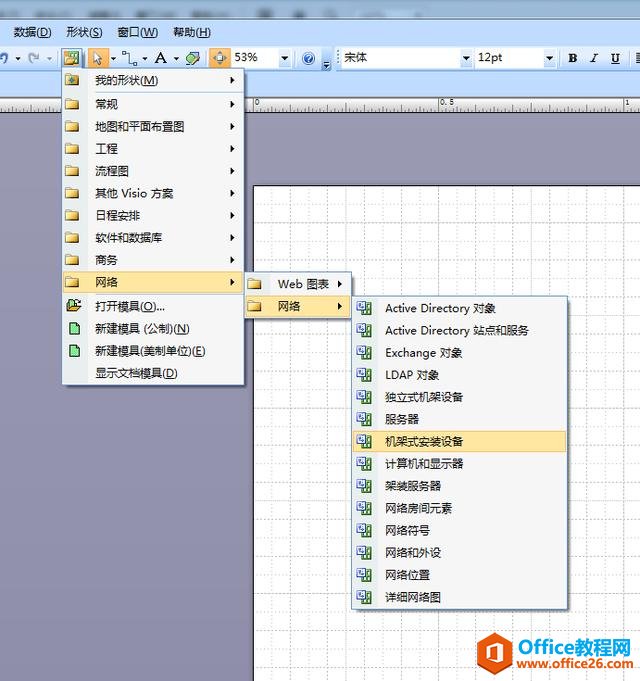Open 架装服务器 stencil
This screenshot has height=681, width=640.
(459, 486)
